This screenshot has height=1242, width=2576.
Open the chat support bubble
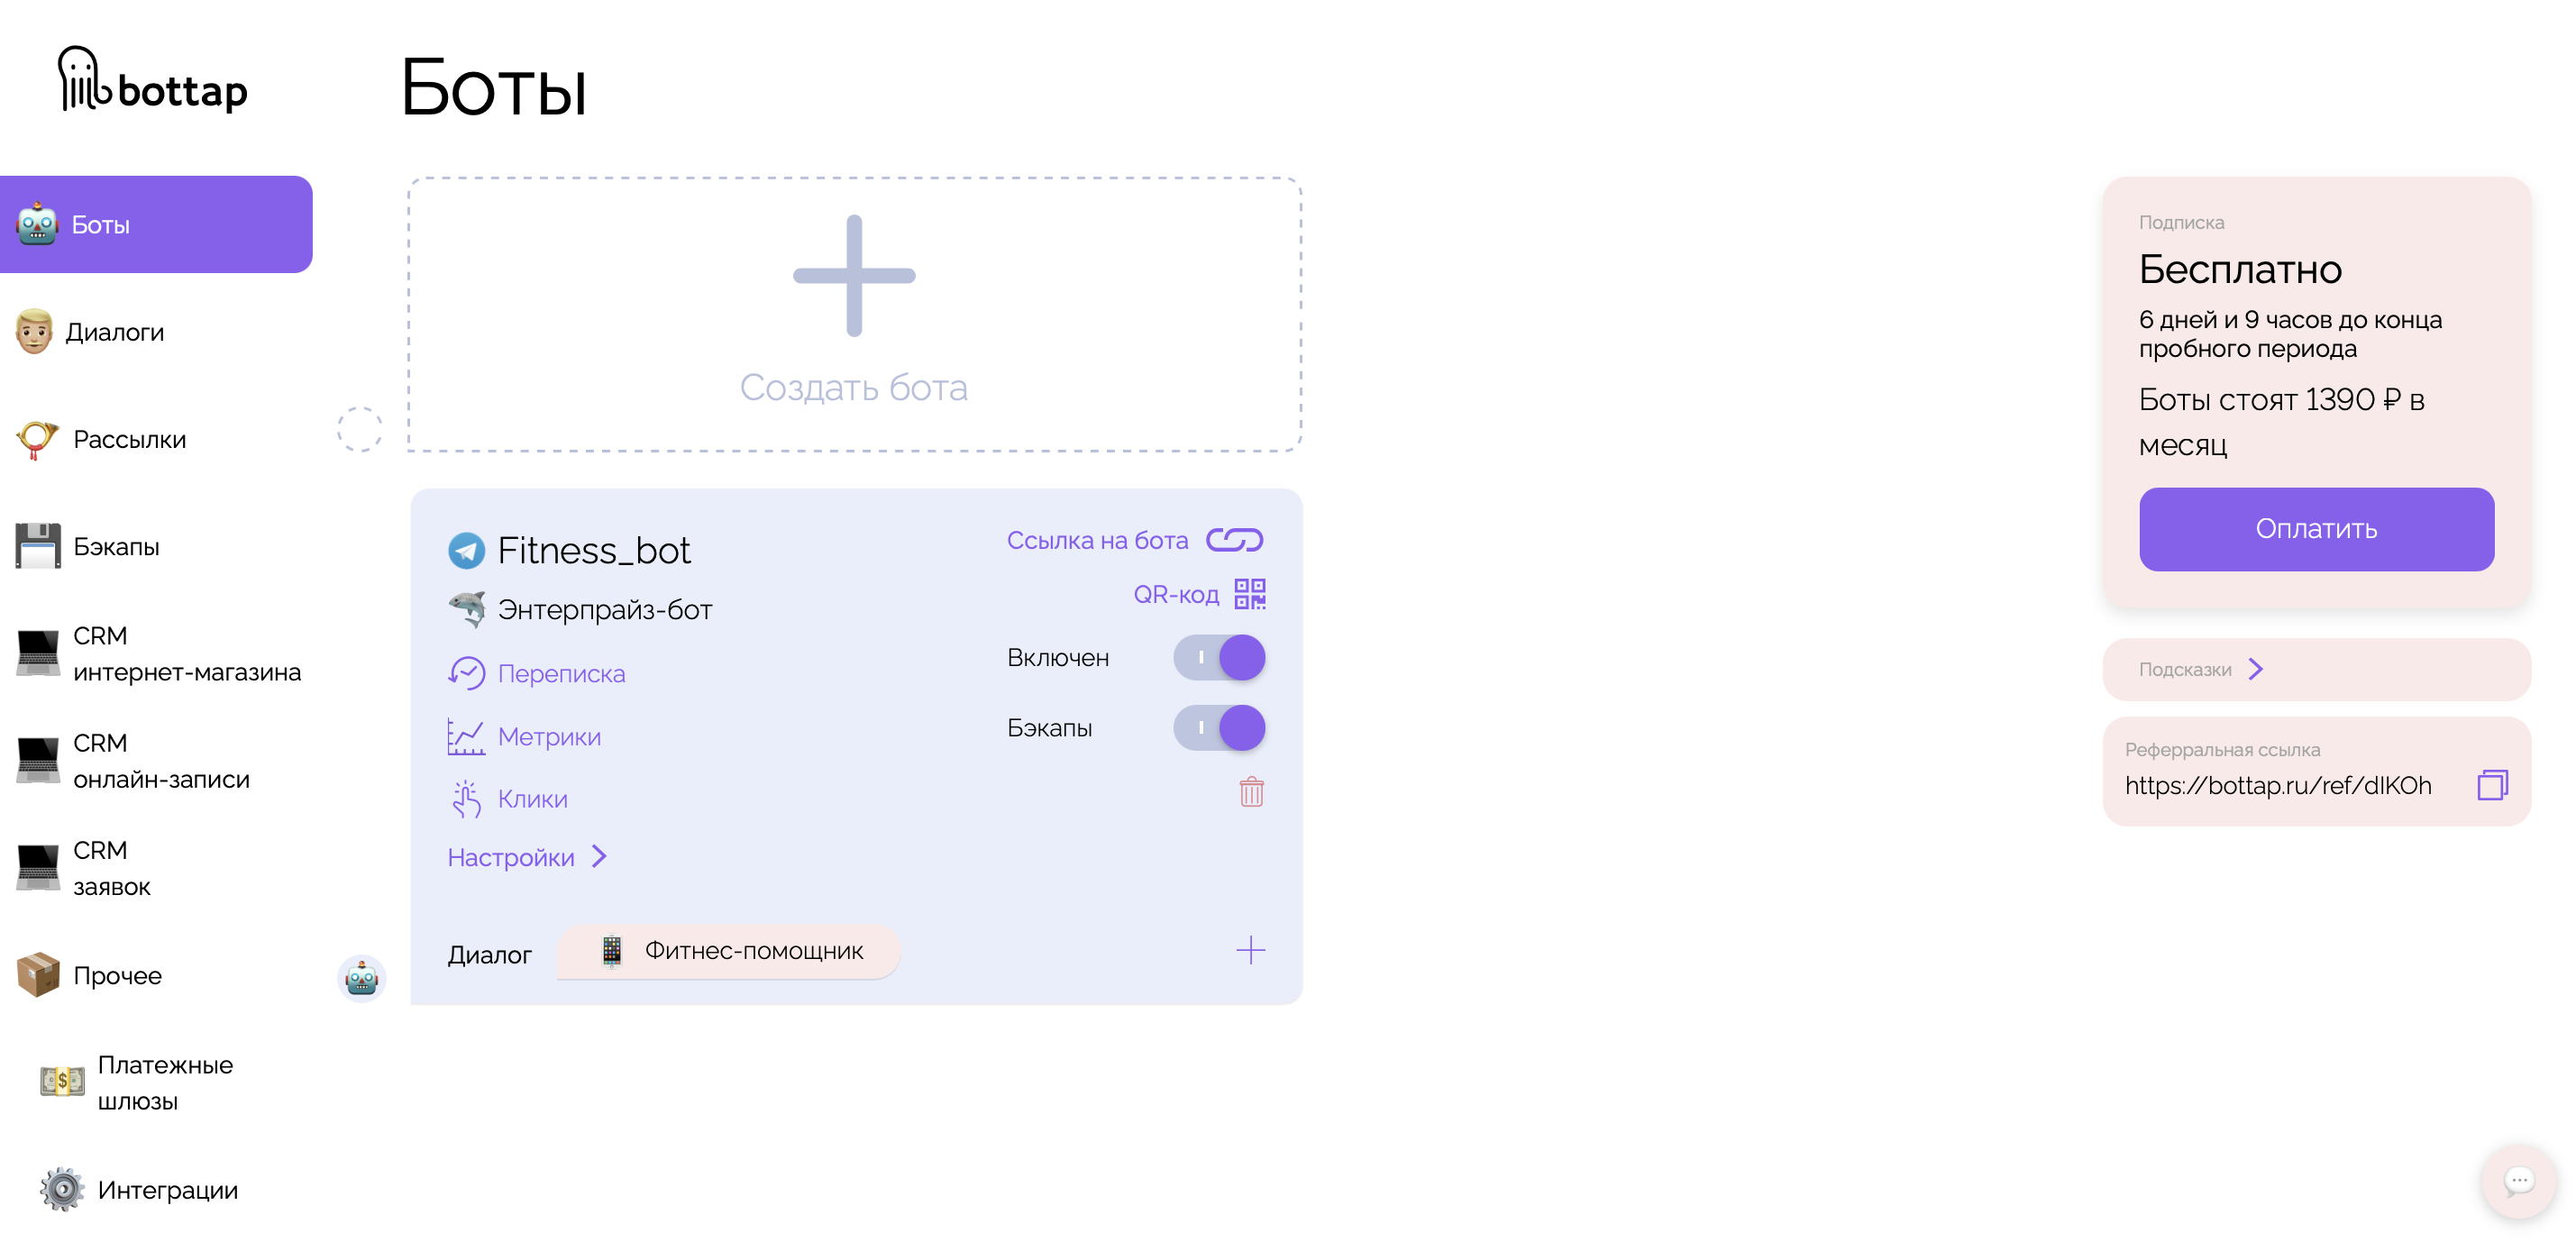[2518, 1181]
